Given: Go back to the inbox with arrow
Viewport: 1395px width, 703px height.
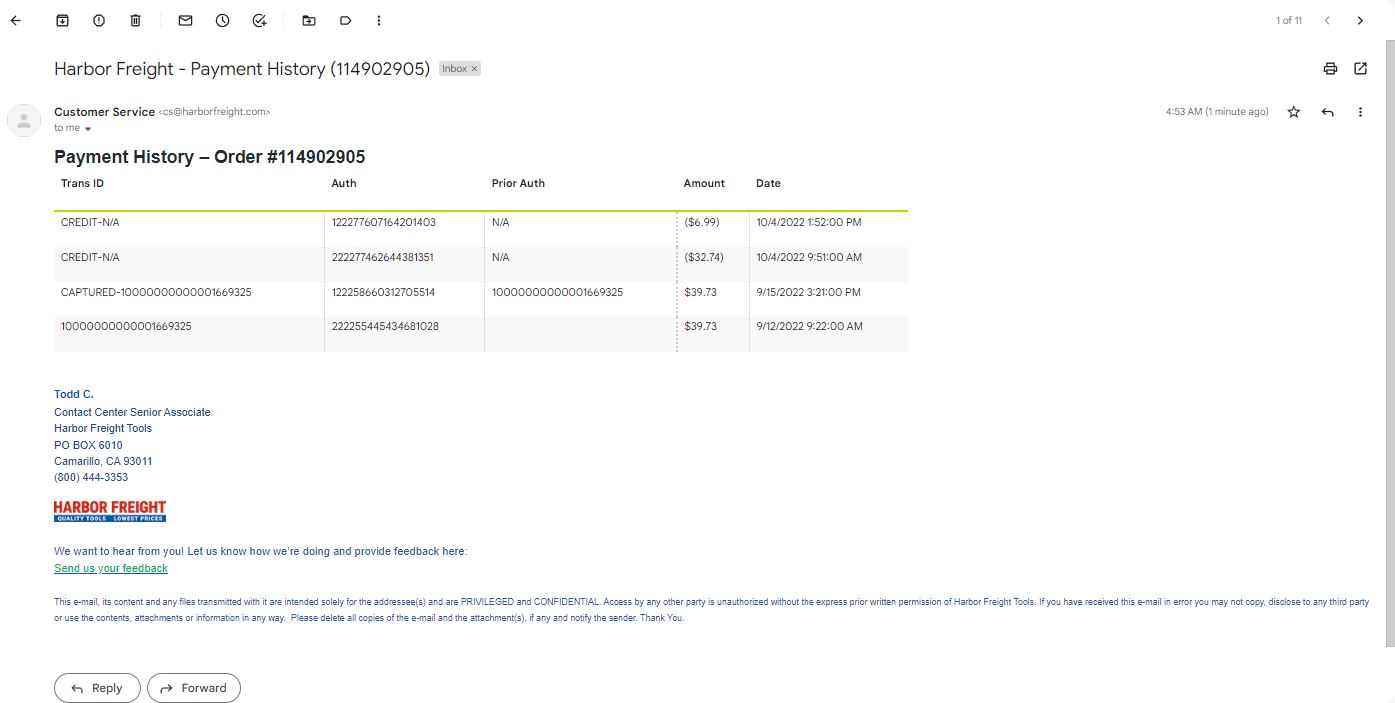Looking at the screenshot, I should pos(15,20).
